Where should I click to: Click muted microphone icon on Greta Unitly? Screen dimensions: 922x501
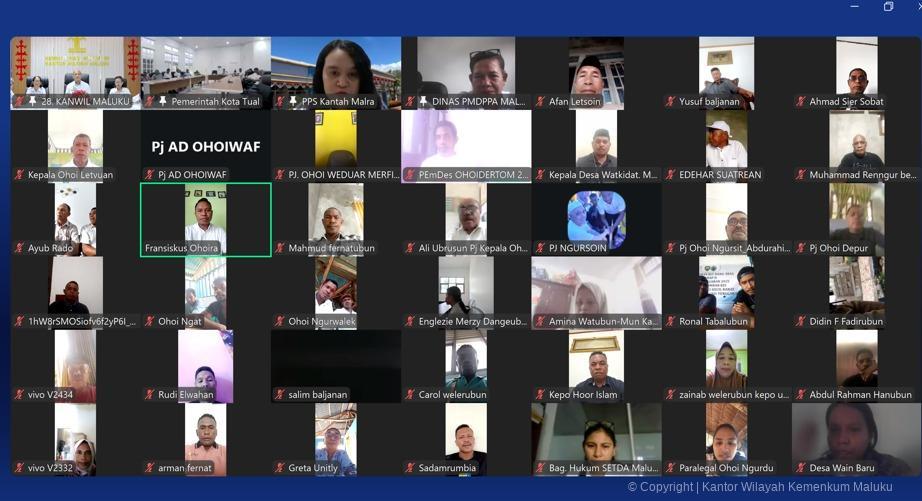click(279, 468)
